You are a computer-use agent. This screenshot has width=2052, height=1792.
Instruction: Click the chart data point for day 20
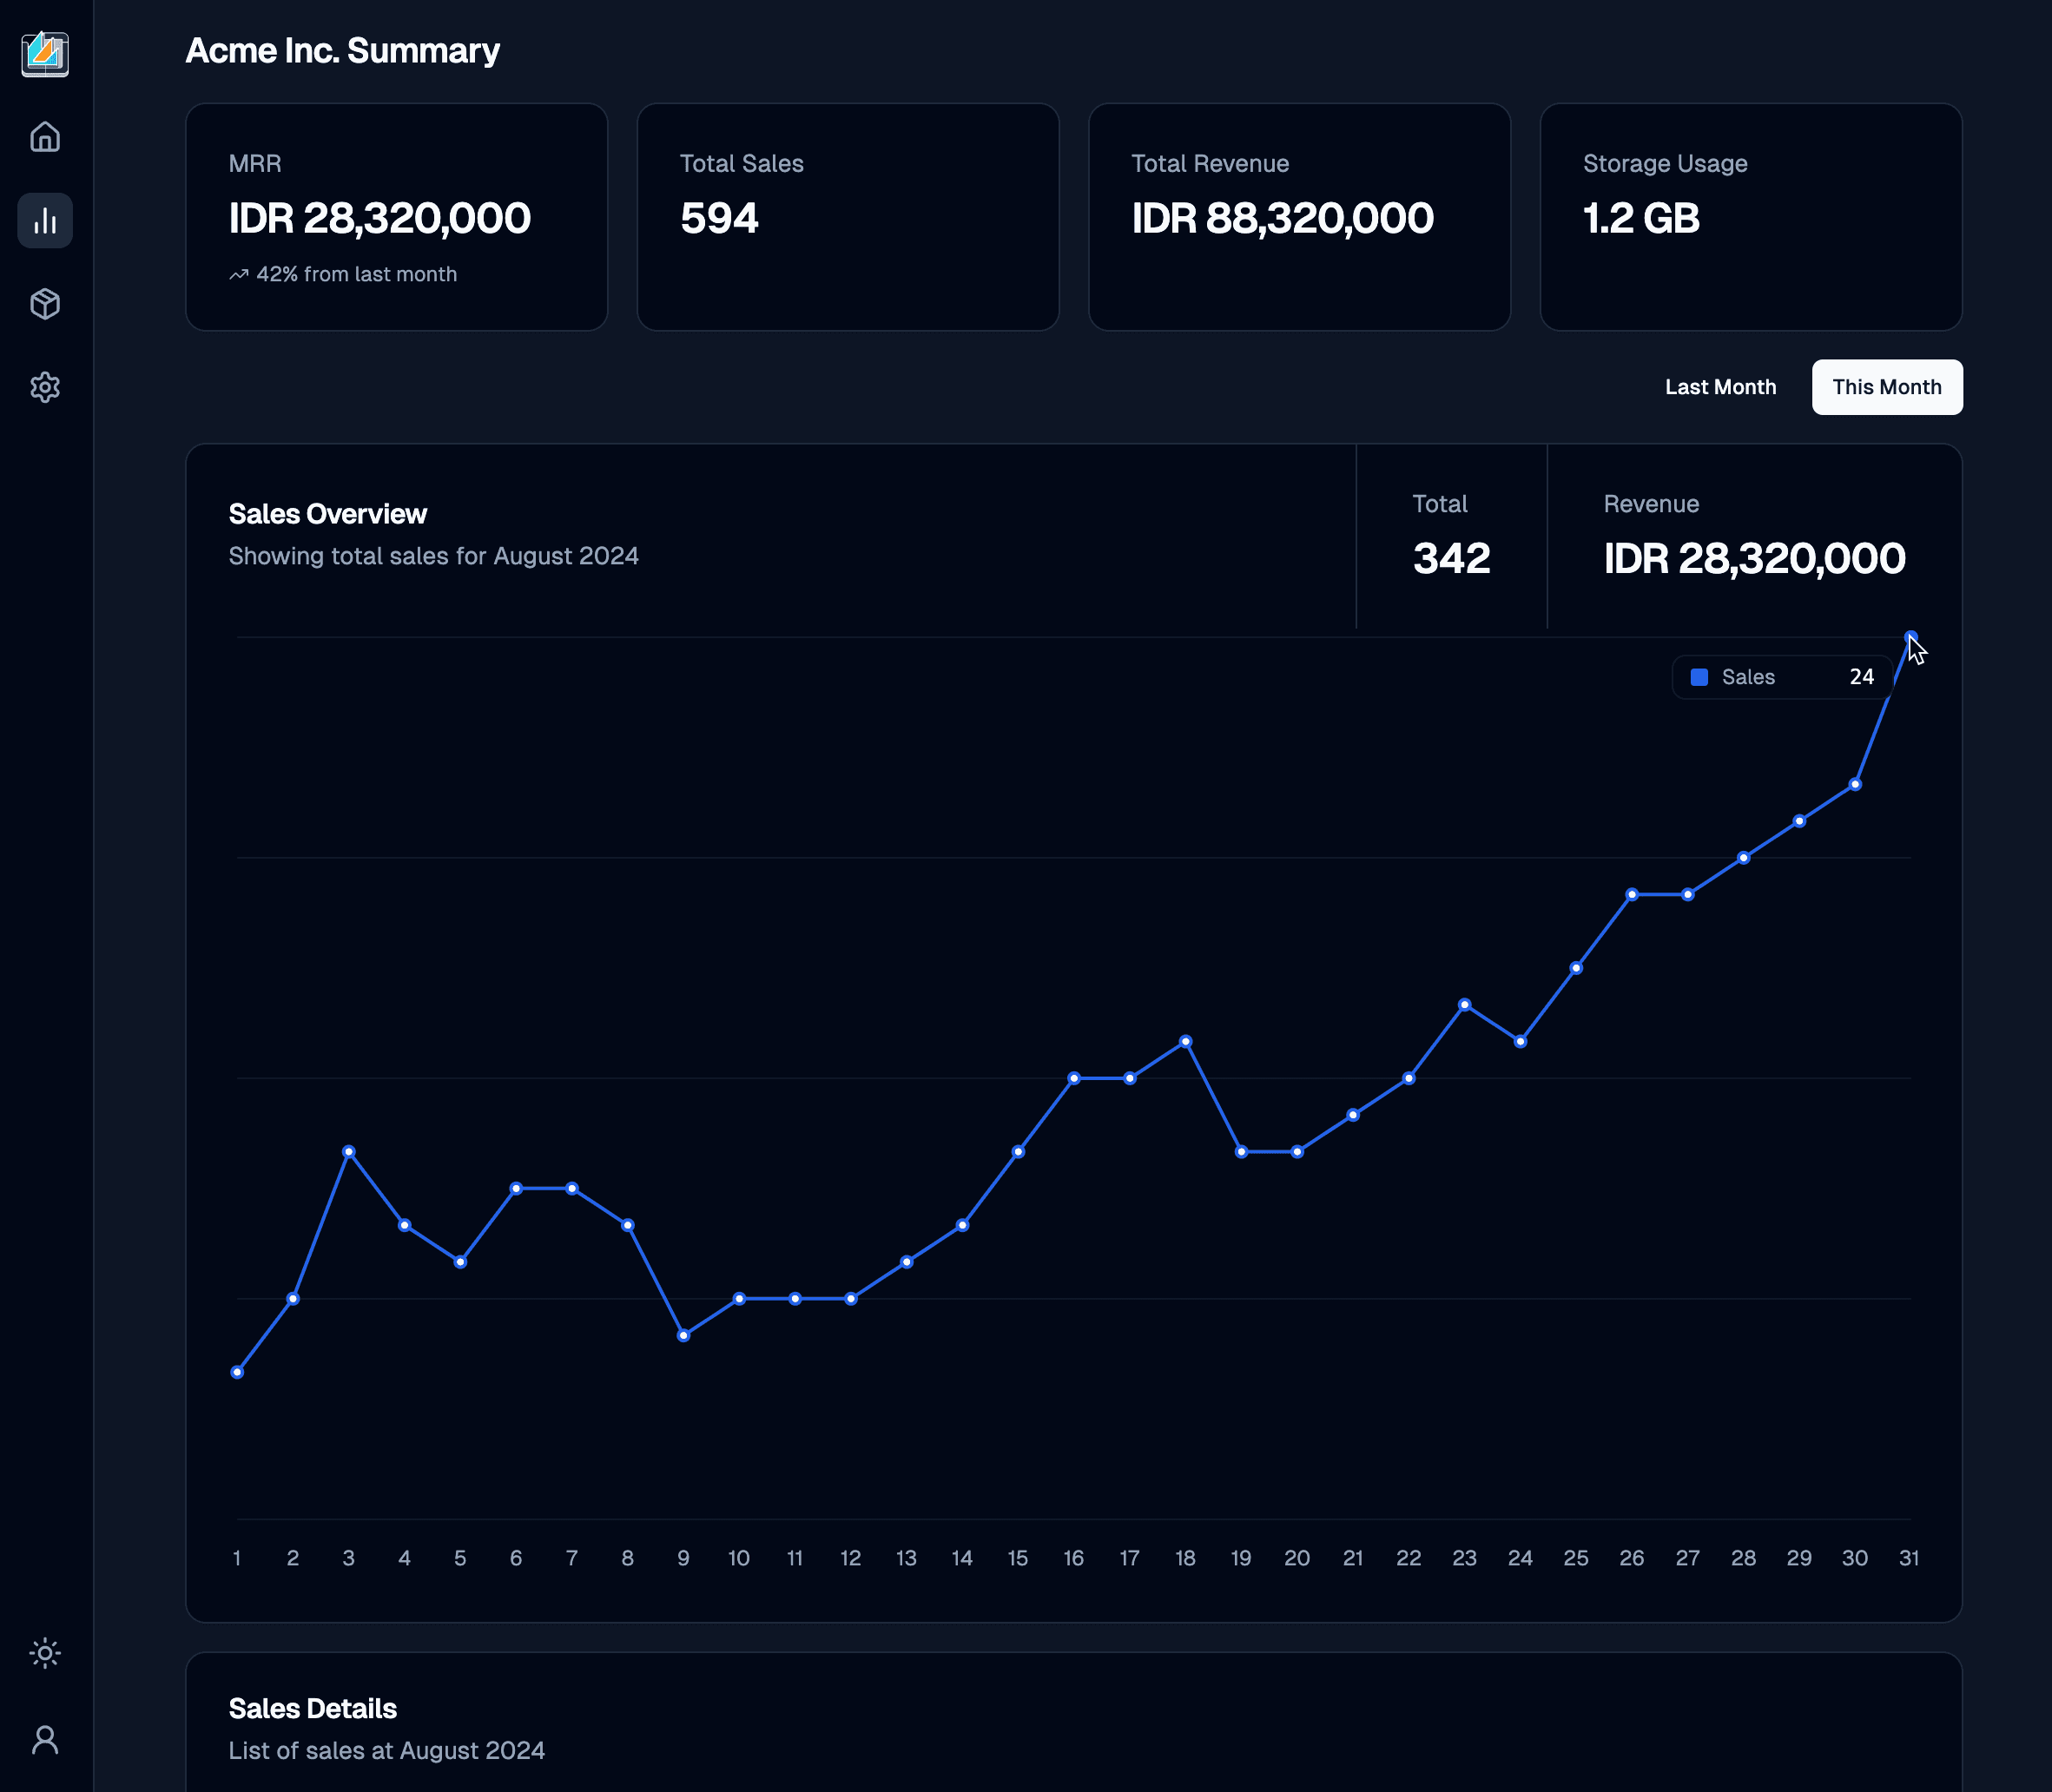[x=1297, y=1152]
